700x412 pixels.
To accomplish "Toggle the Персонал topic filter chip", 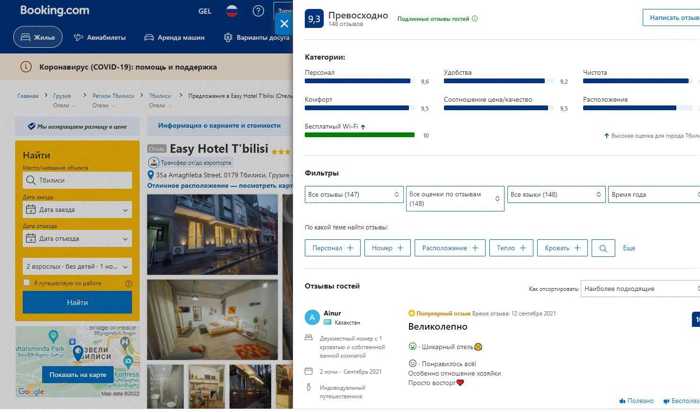I will 333,248.
